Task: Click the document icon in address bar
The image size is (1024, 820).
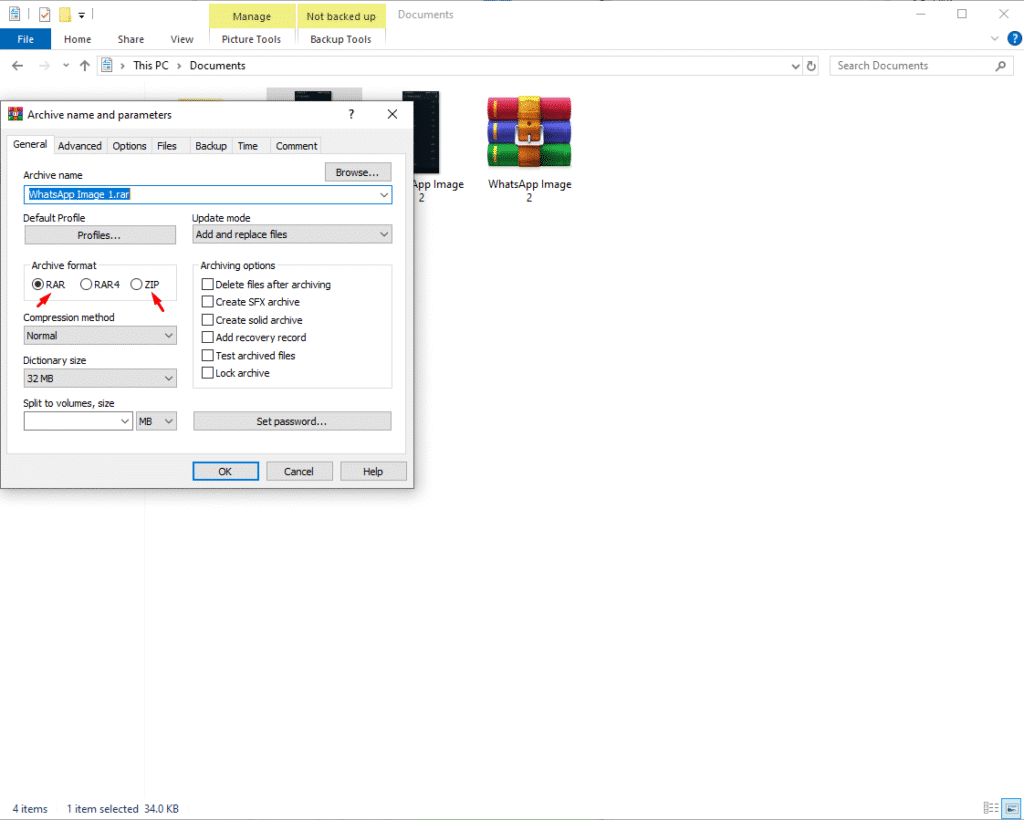Action: (x=107, y=65)
